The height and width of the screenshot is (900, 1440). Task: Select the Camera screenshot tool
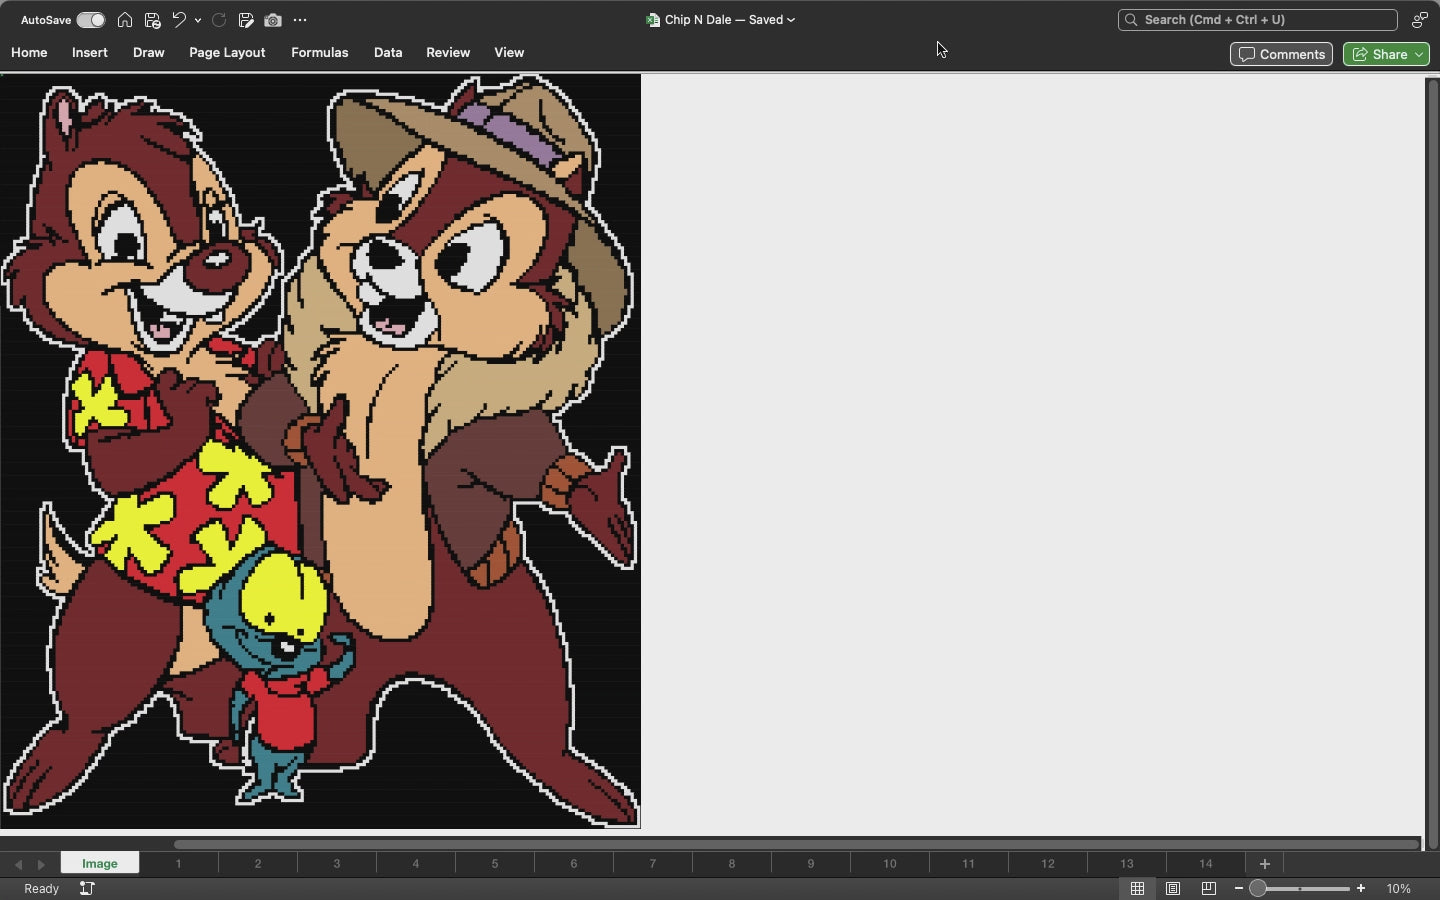[272, 20]
